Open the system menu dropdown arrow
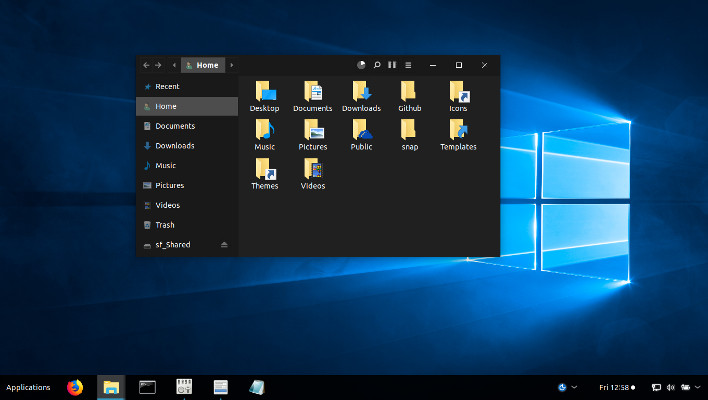Viewport: 708px width, 400px height. coord(698,387)
